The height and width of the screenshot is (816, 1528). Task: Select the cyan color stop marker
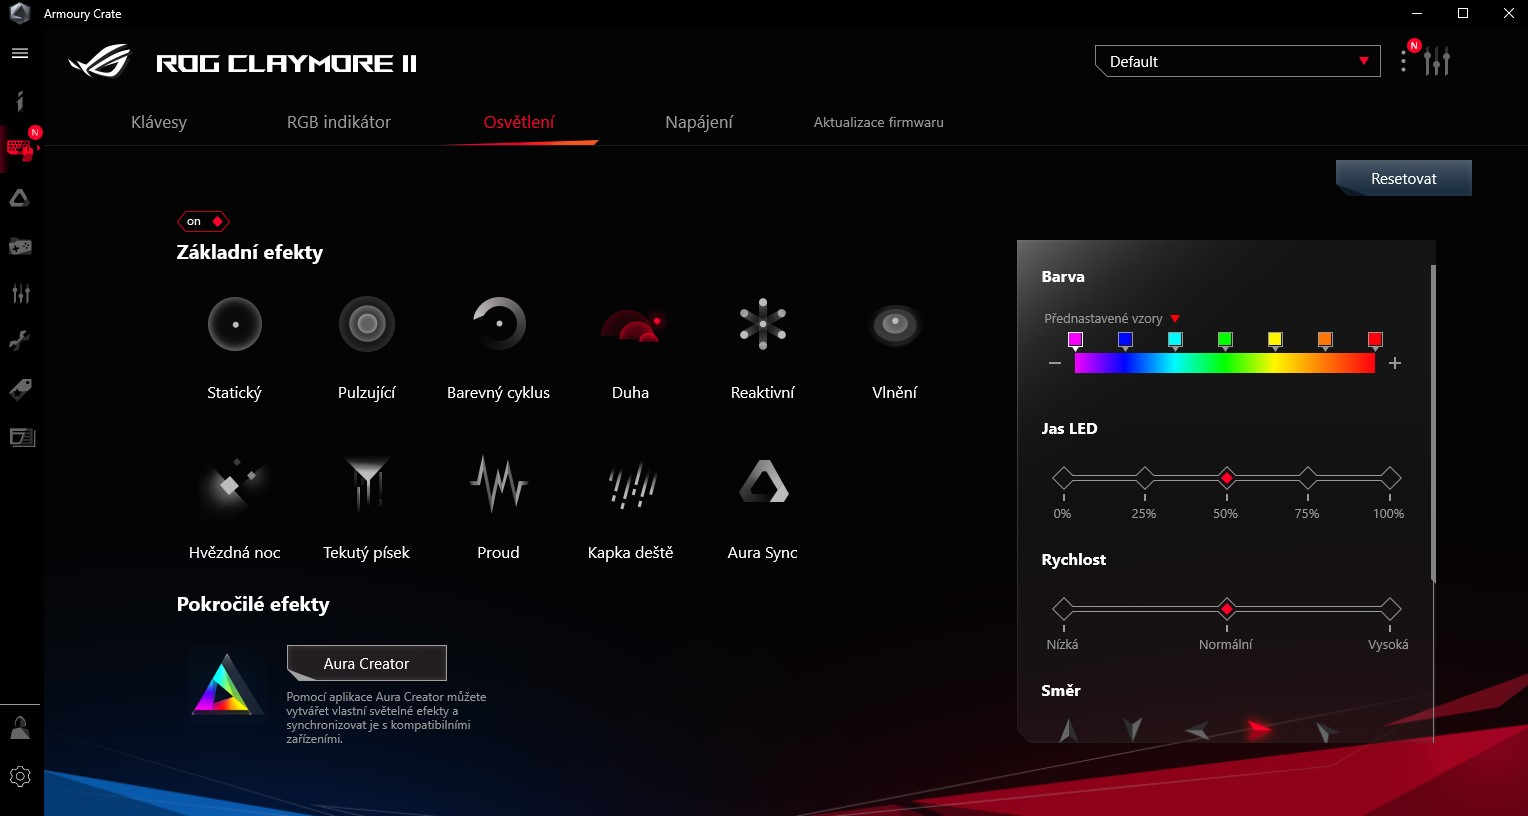[x=1175, y=341]
